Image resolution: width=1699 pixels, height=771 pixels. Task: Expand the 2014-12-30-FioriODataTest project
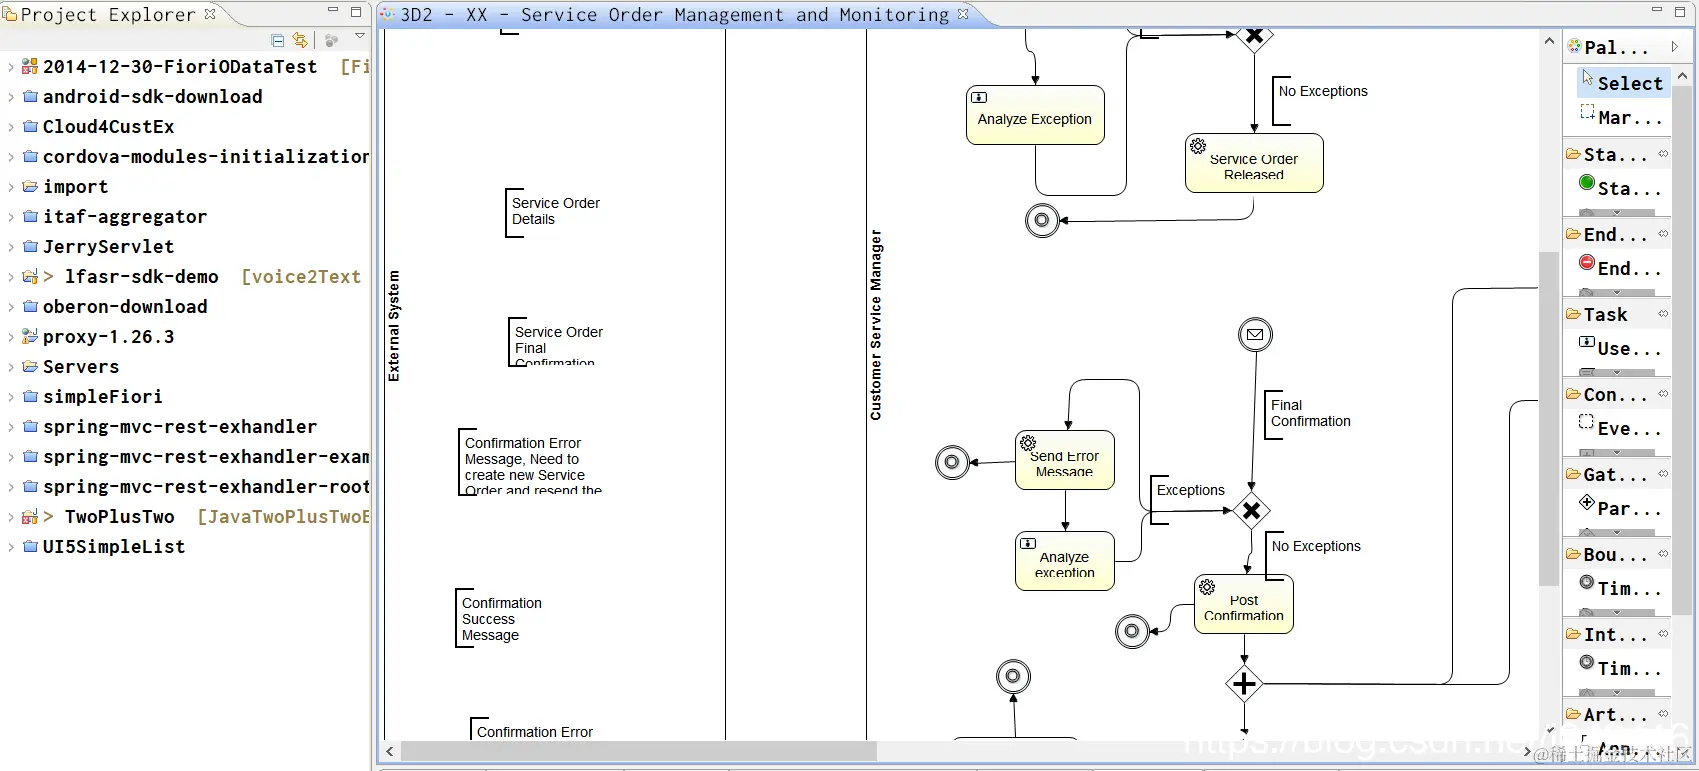point(10,67)
